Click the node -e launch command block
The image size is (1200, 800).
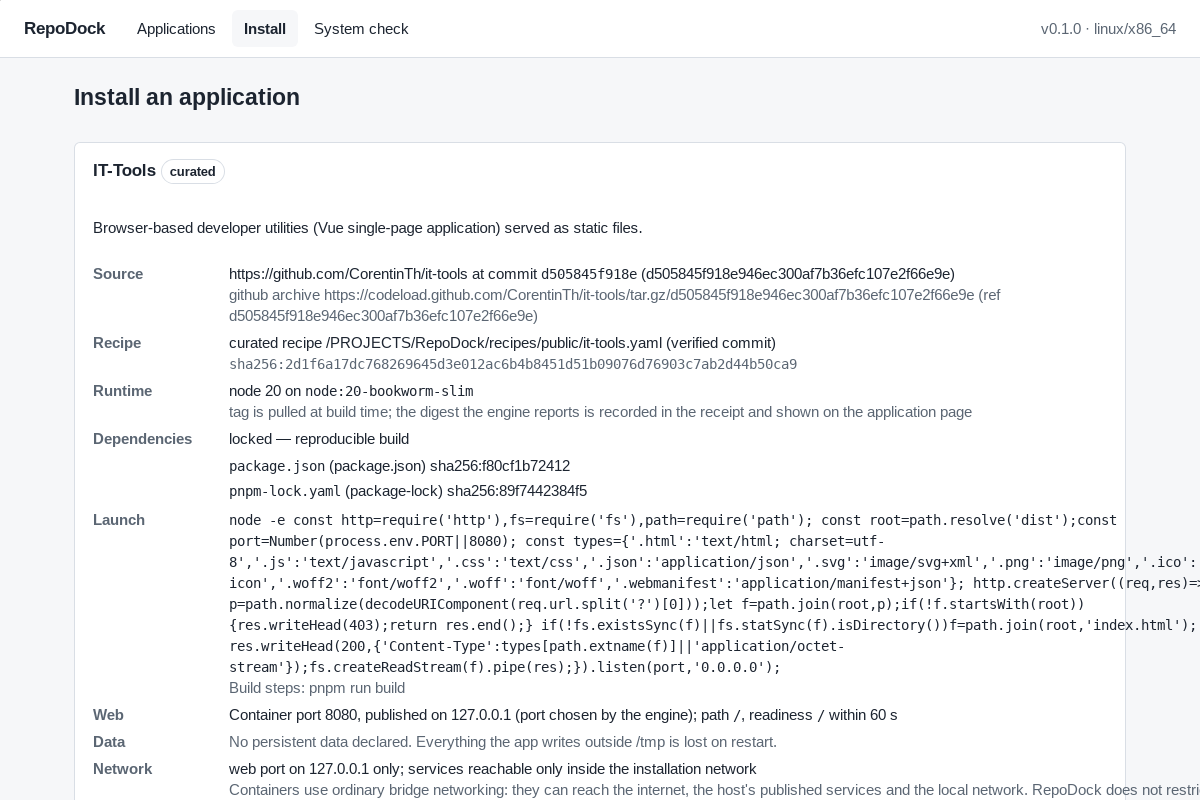point(714,593)
